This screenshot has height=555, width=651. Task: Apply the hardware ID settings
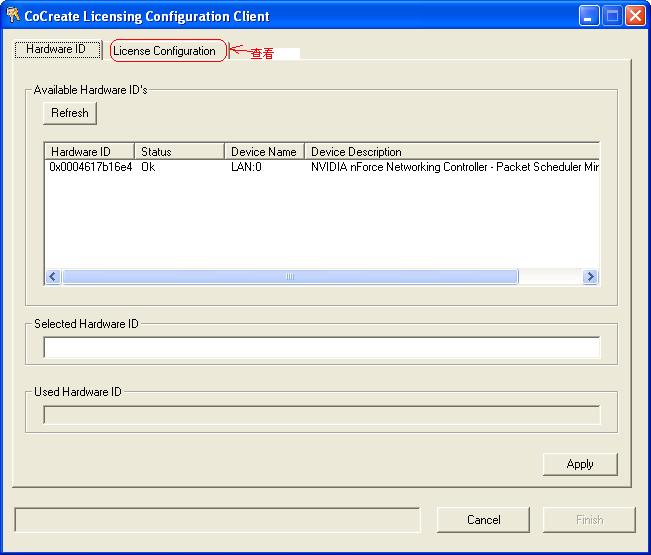coord(580,464)
